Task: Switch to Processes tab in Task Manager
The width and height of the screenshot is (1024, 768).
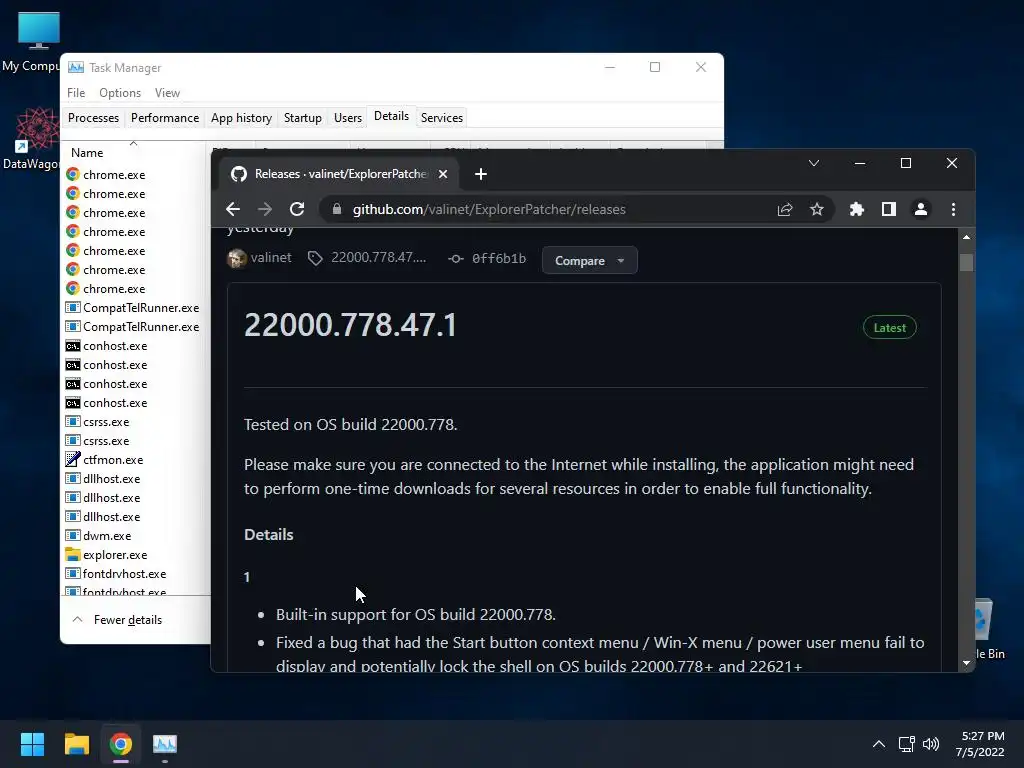Action: coord(93,118)
